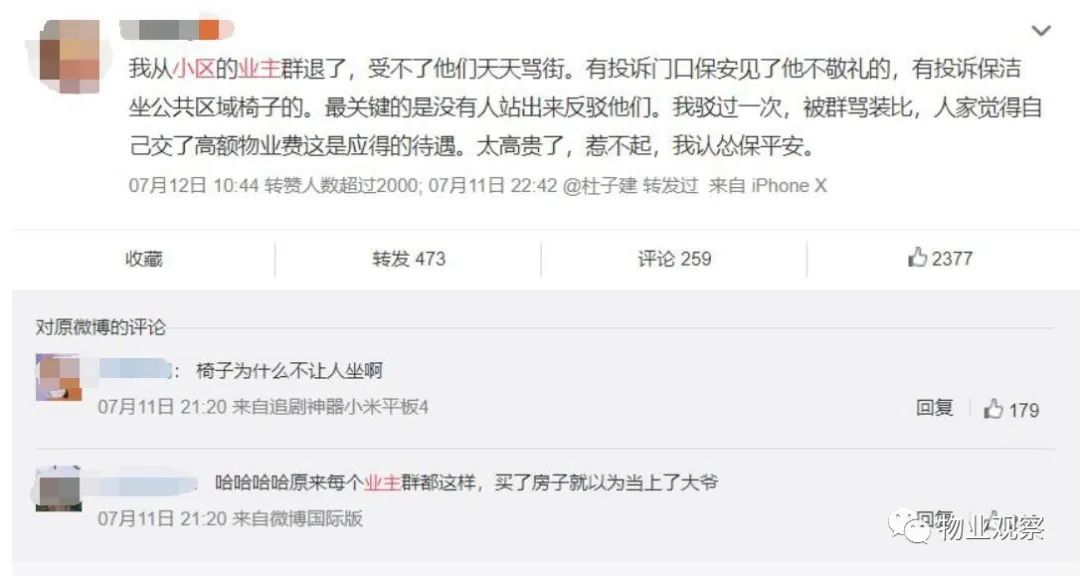1080x576 pixels.
Task: Open the 07月12日 10:44 timestamp link
Action: 194,185
